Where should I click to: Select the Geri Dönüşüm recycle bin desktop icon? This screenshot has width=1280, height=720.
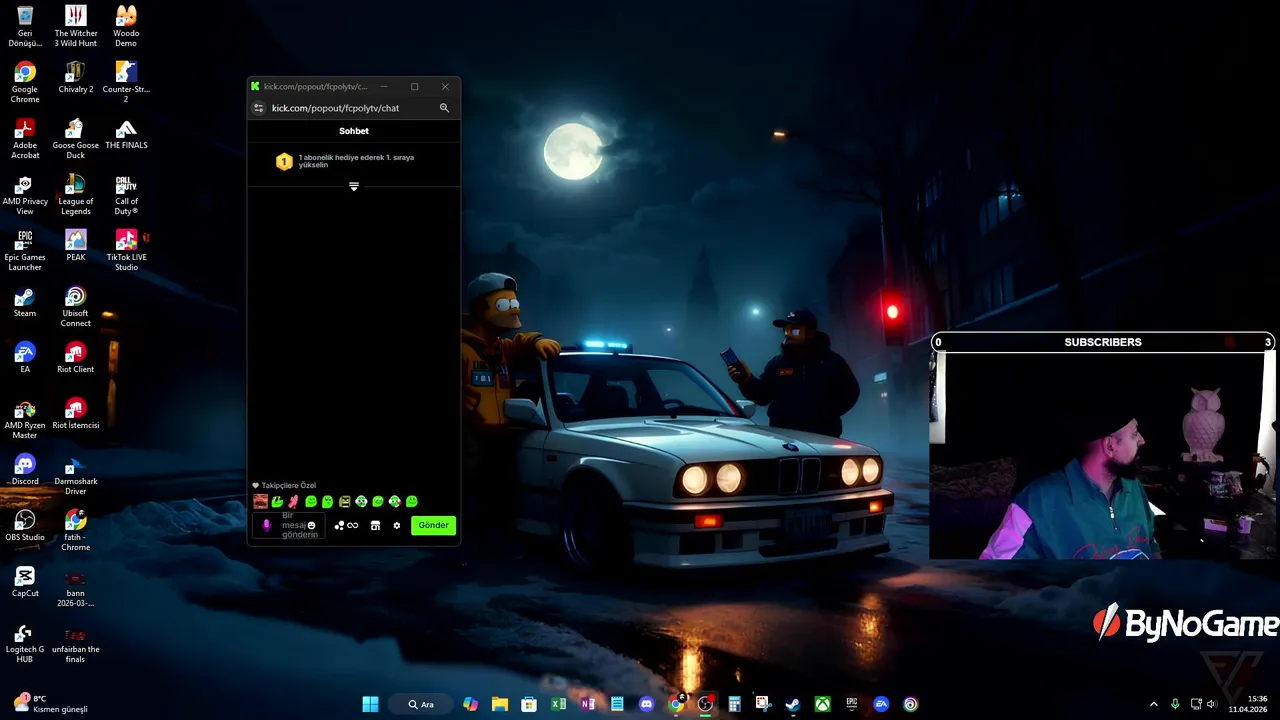click(25, 27)
